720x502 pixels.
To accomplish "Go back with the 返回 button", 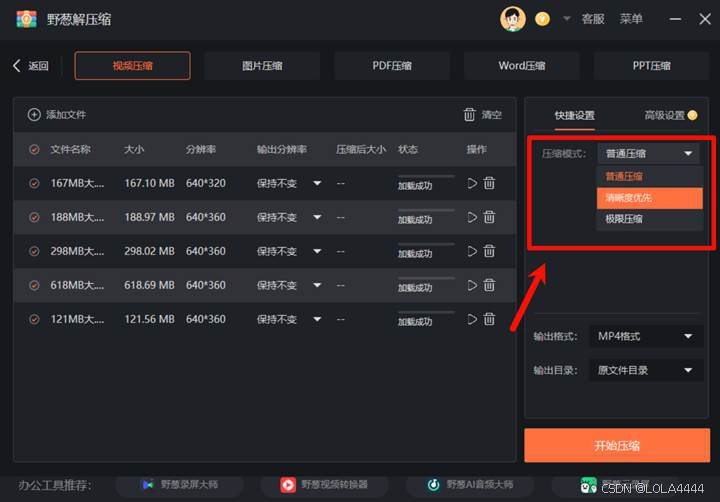I will point(31,66).
